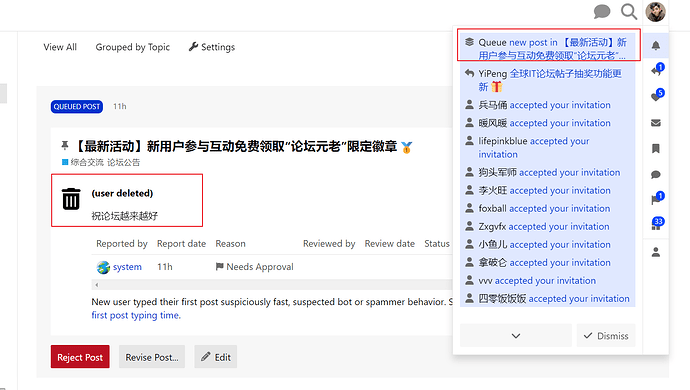Click the Reject Post button
This screenshot has height=390, width=690.
[x=80, y=357]
